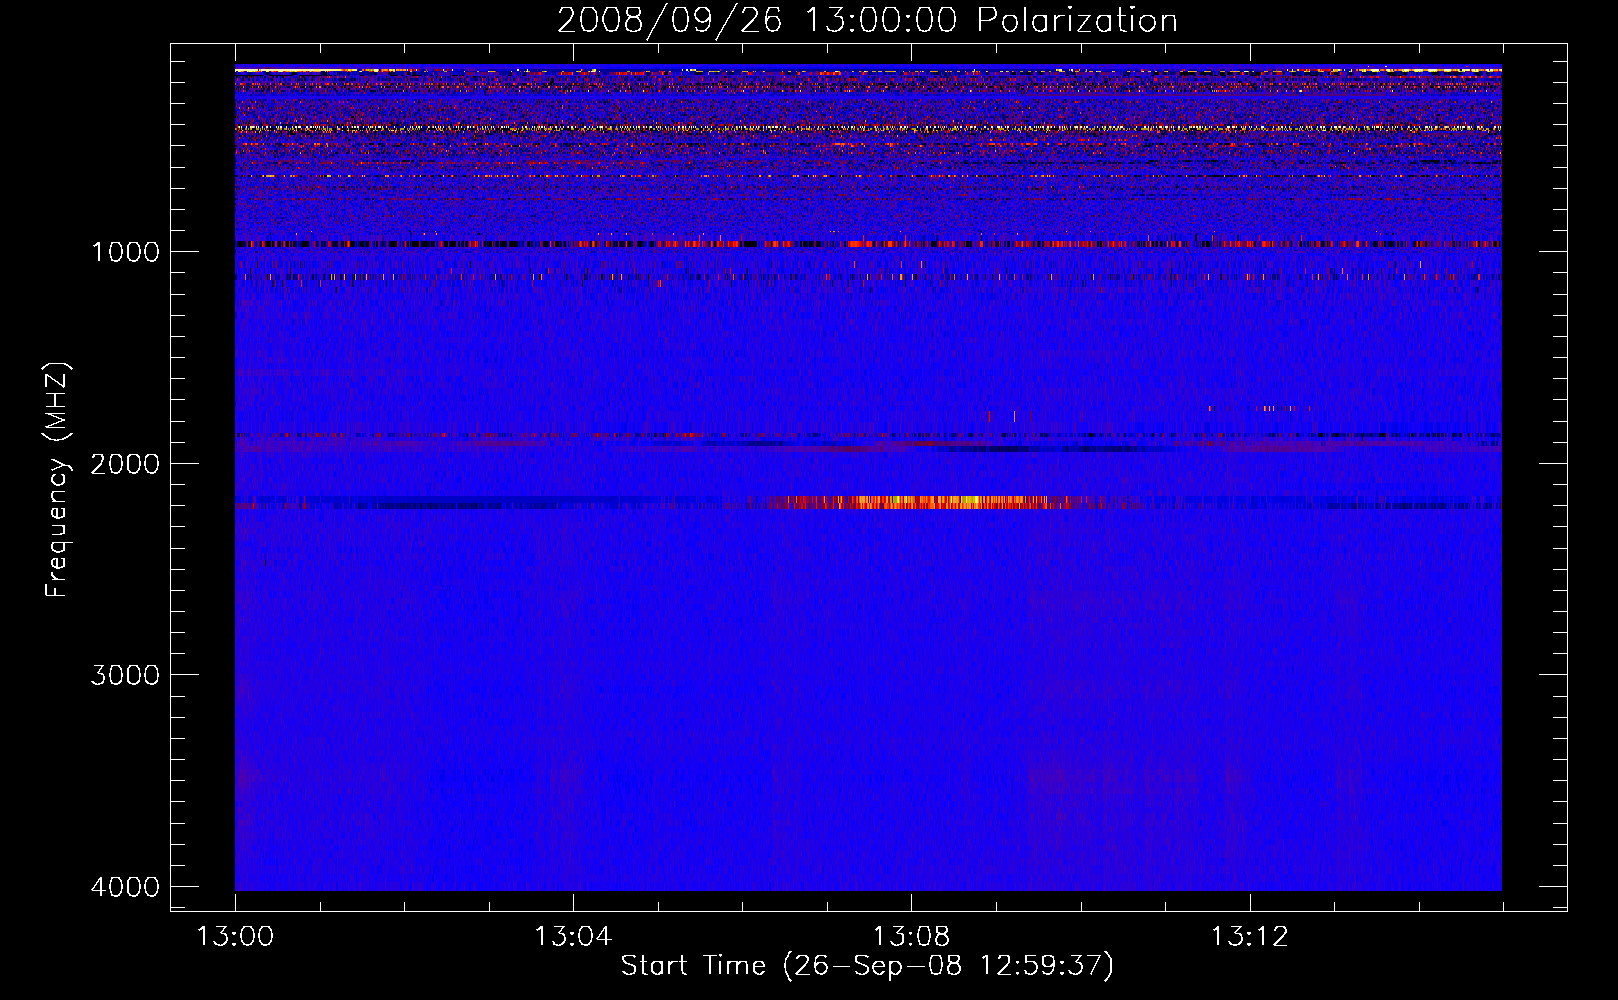This screenshot has height=1000, width=1618.
Task: Click the 1000 frequency tick label
Action: (x=125, y=252)
